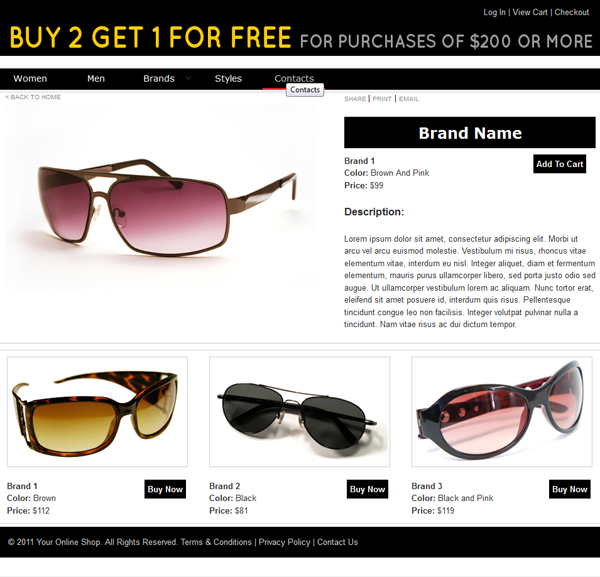Screen dimensions: 600x577
Task: Open the Women menu item
Action: tap(30, 78)
